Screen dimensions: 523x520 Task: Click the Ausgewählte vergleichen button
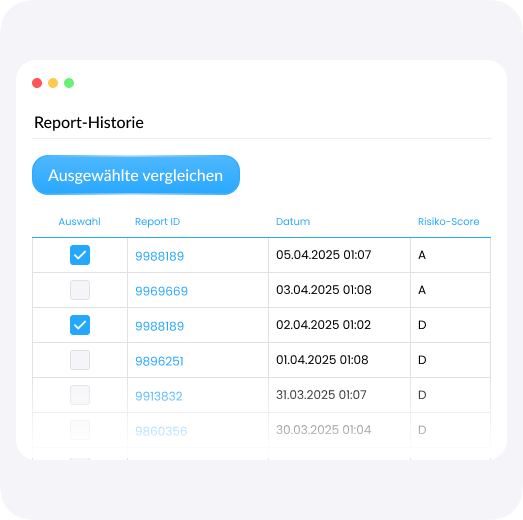pyautogui.click(x=136, y=175)
